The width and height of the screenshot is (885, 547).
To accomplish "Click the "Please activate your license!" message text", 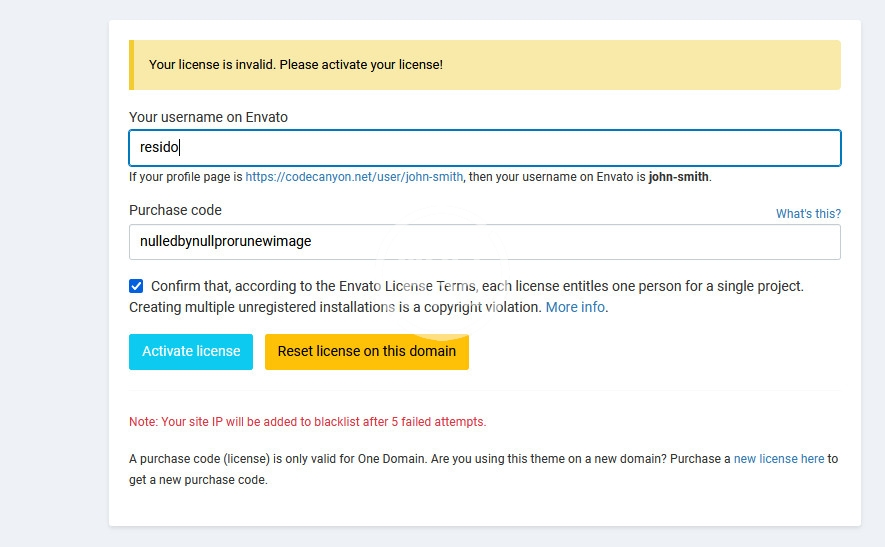I will [361, 65].
